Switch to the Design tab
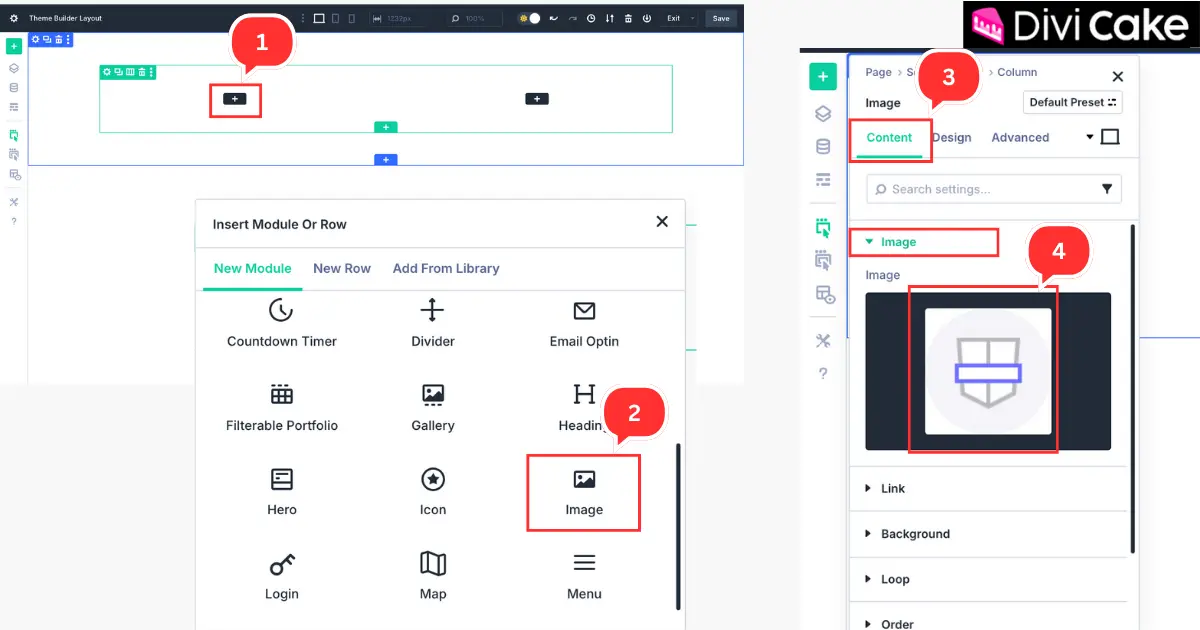Screen dimensions: 1200x630 [952, 138]
